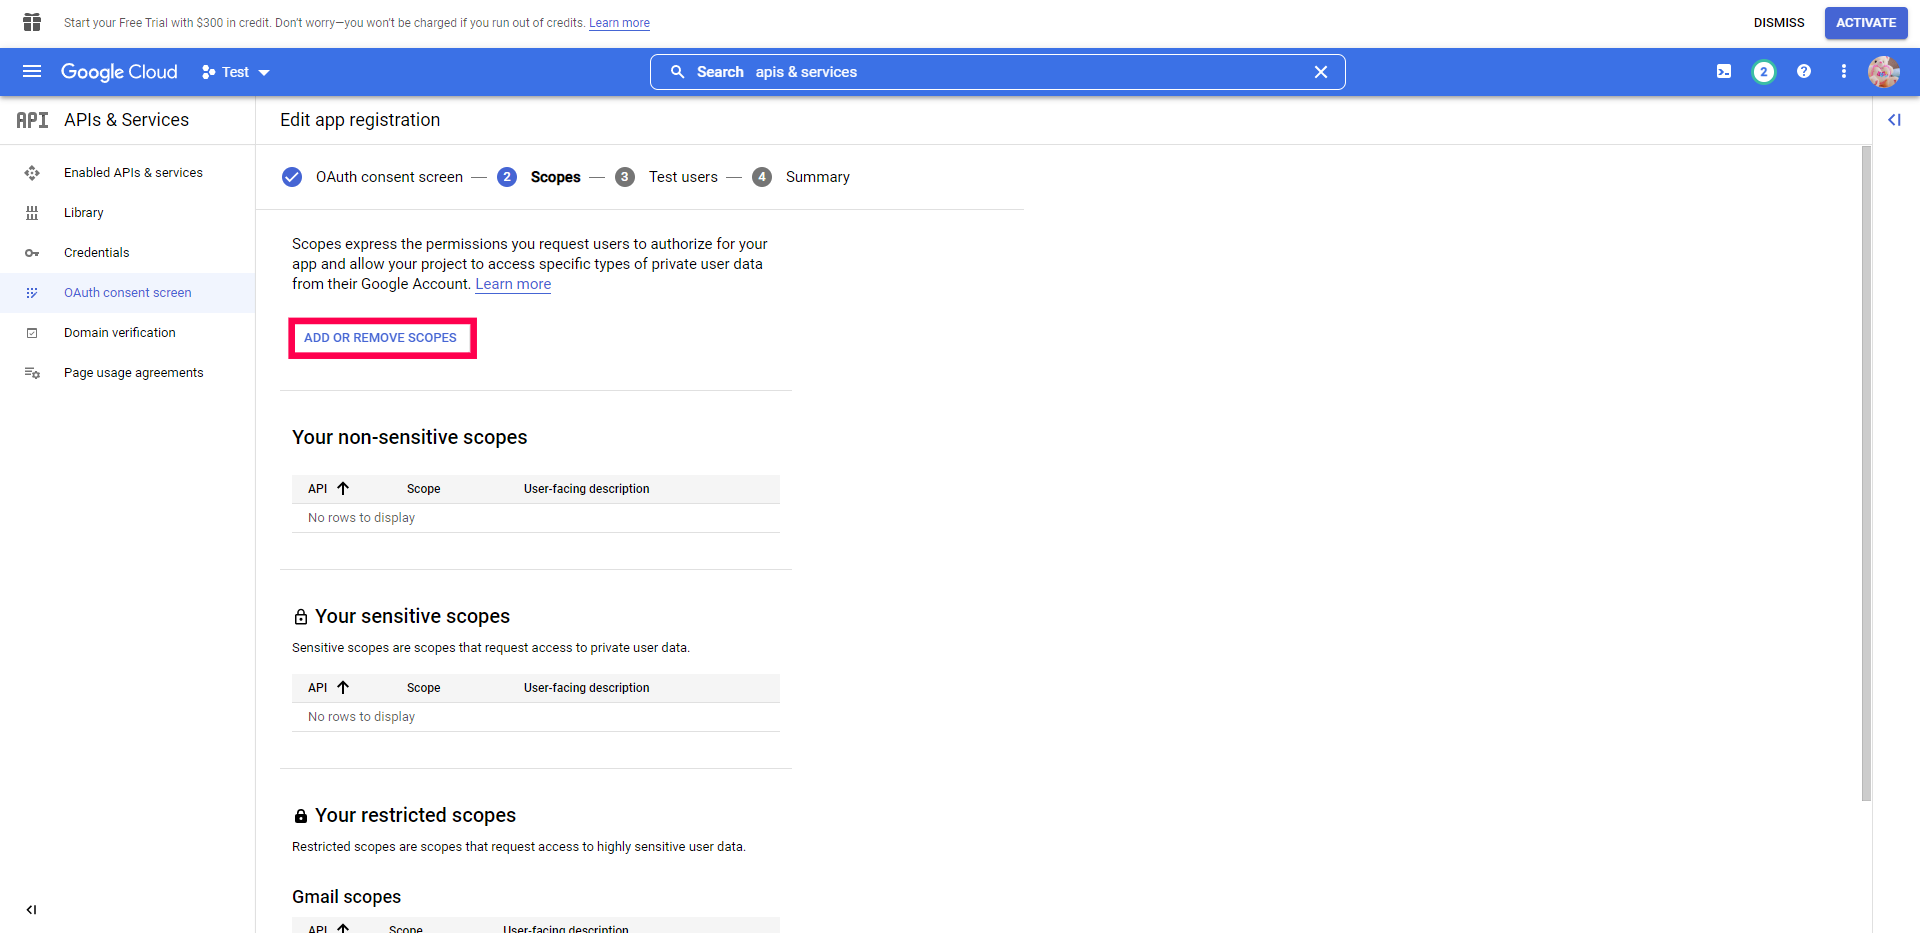Open the Domain verification page
The width and height of the screenshot is (1920, 933).
click(x=119, y=332)
